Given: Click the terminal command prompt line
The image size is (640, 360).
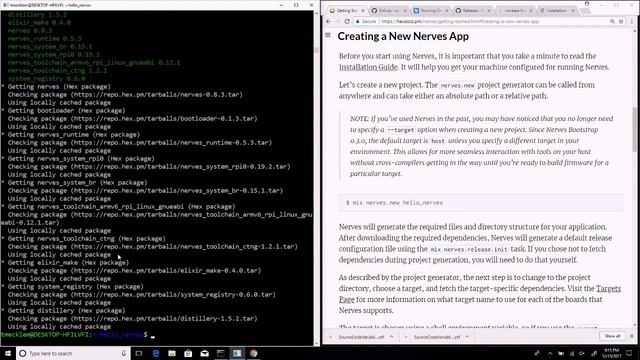Looking at the screenshot, I should tap(78, 335).
